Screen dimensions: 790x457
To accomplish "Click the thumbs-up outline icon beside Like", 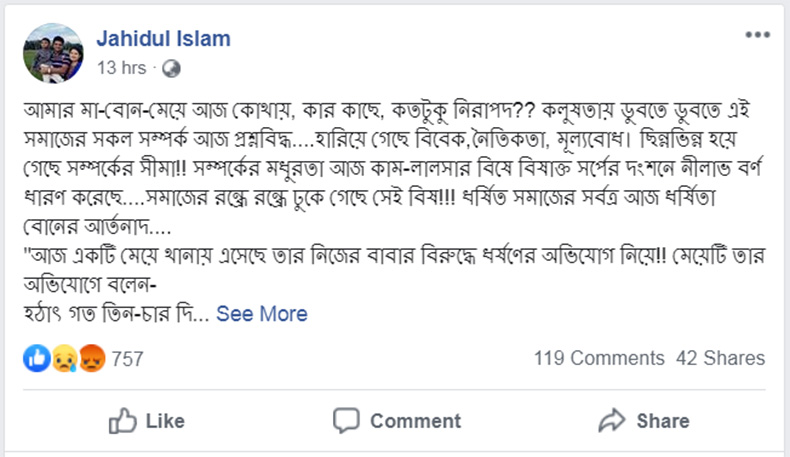I will tap(122, 421).
